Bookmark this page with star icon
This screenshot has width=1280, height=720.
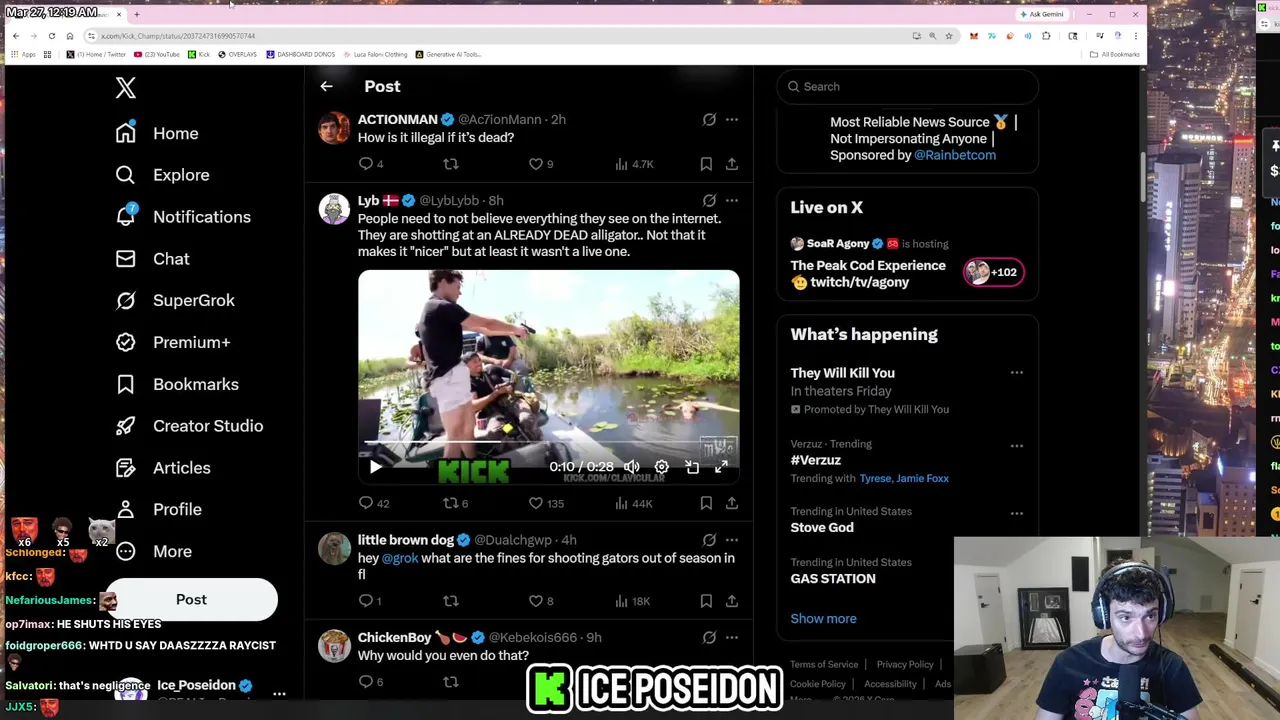click(948, 36)
